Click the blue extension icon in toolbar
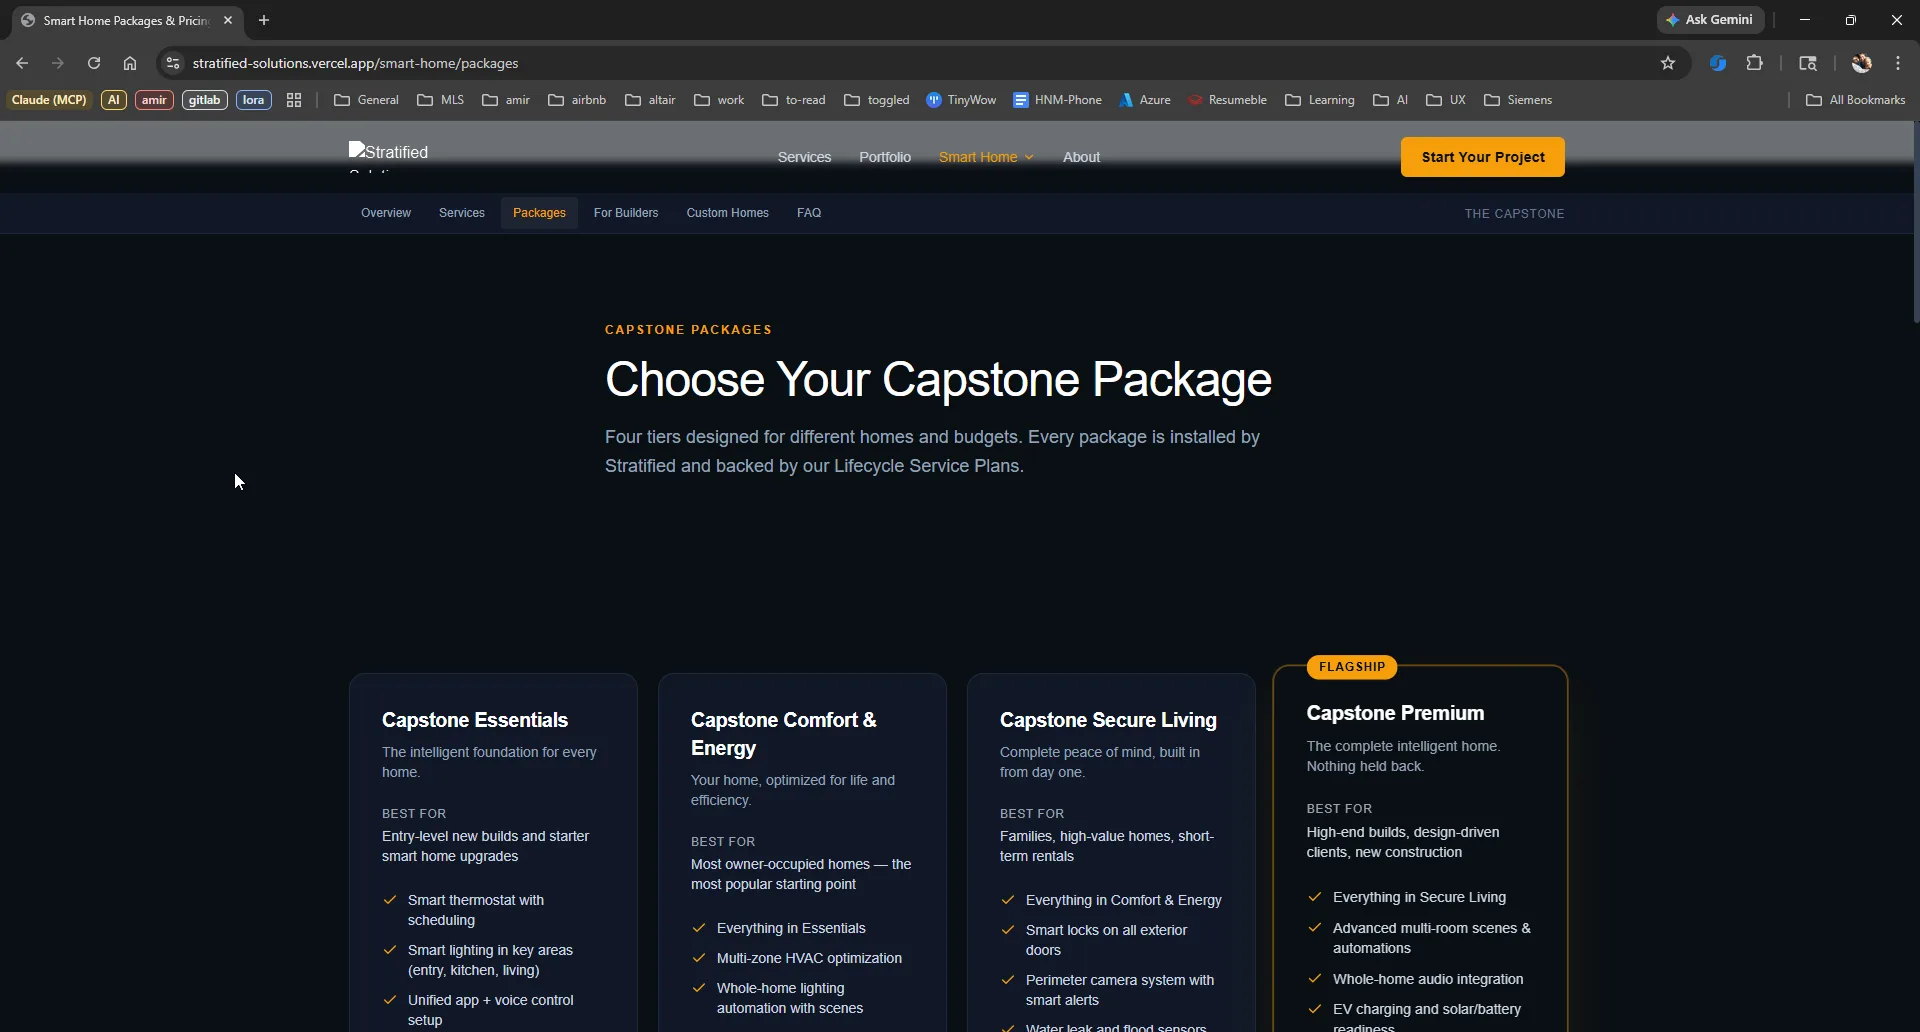 point(1718,63)
